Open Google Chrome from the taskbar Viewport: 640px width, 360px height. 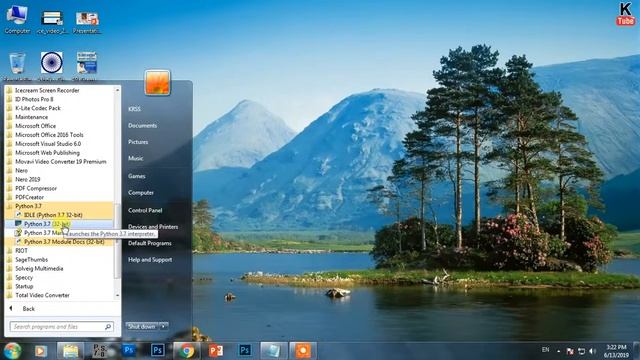coord(187,351)
